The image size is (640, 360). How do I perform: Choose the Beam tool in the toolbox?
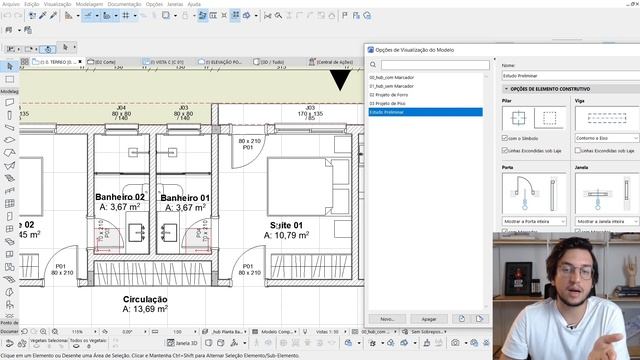tap(9, 127)
